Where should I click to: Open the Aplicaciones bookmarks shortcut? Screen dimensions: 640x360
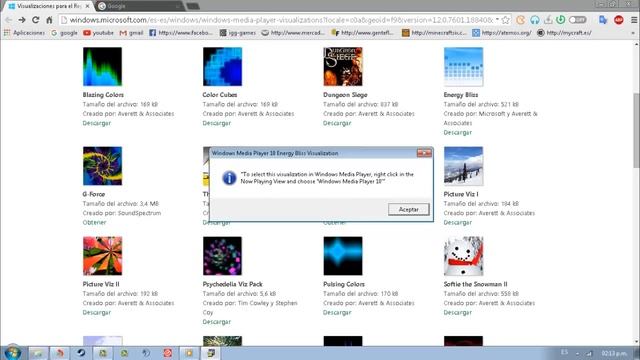[x=24, y=33]
